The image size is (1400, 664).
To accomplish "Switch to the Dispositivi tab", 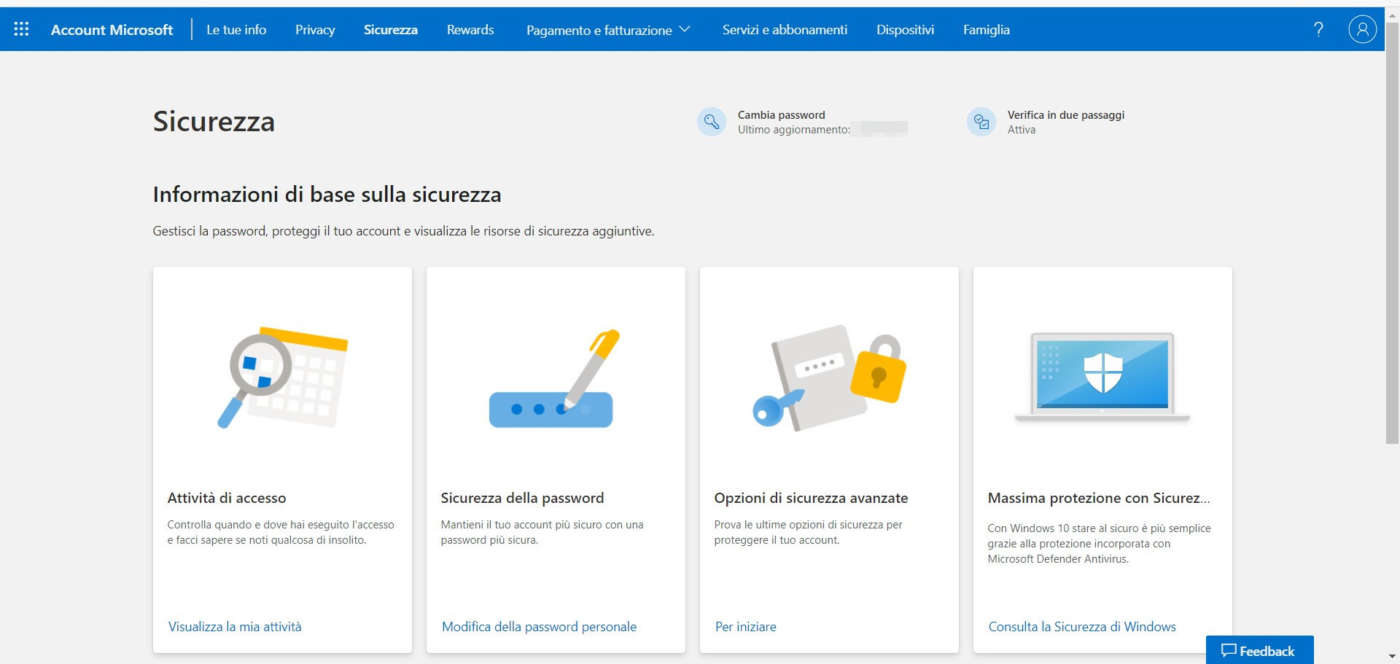I will coord(905,30).
